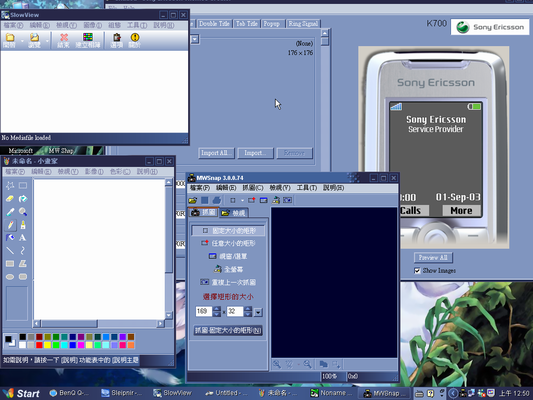The width and height of the screenshot is (533, 400).
Task: Open the File menu in SlowView
Action: (x=13, y=25)
